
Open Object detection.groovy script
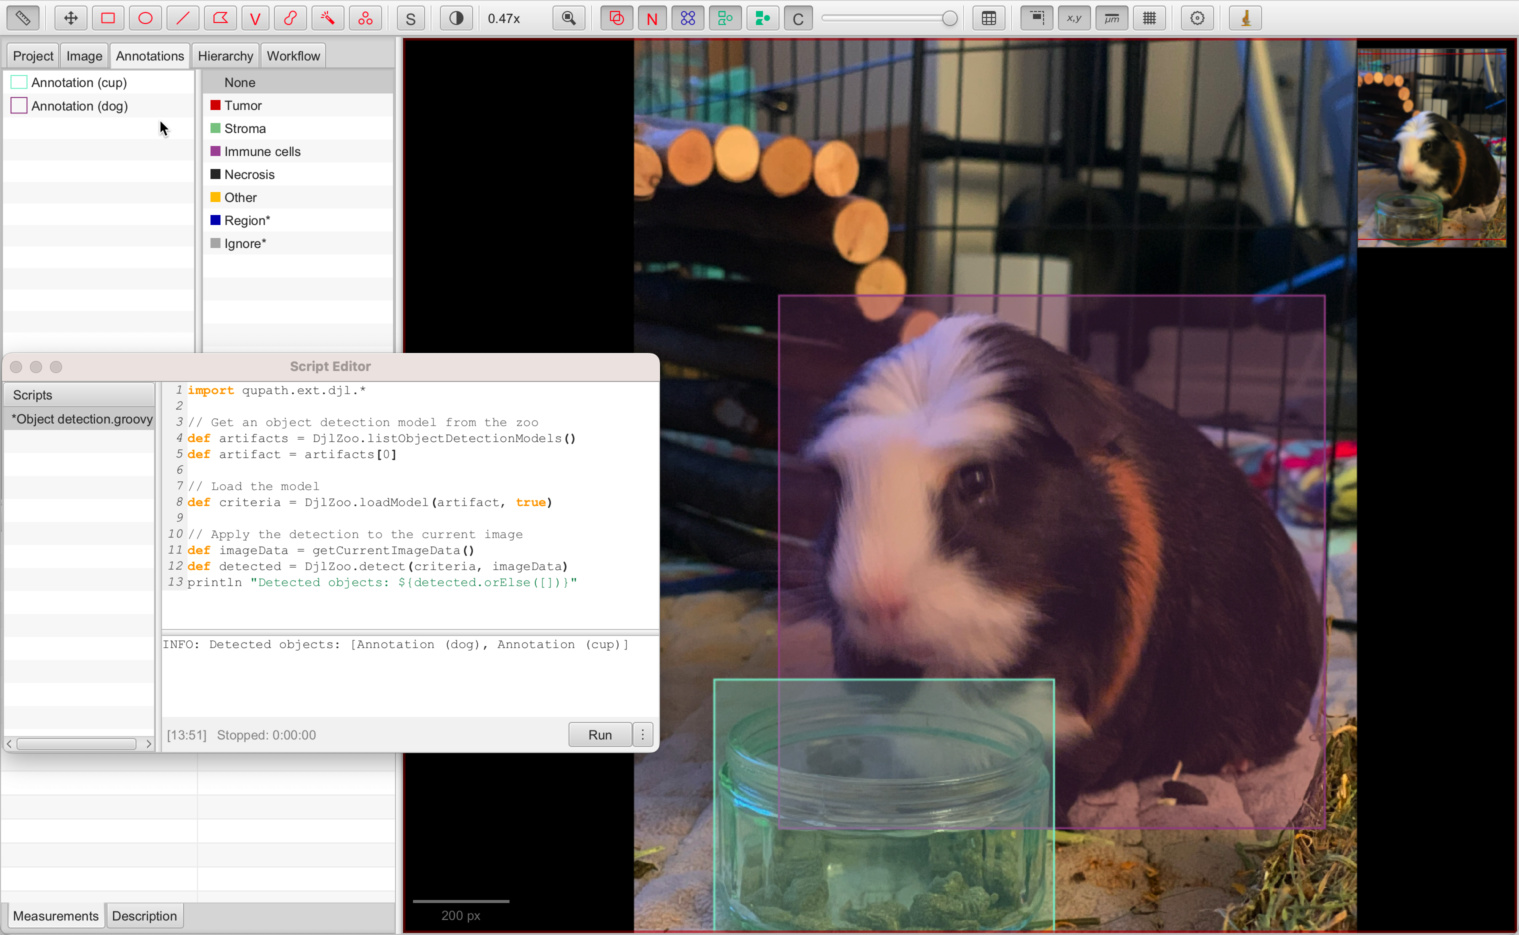80,419
